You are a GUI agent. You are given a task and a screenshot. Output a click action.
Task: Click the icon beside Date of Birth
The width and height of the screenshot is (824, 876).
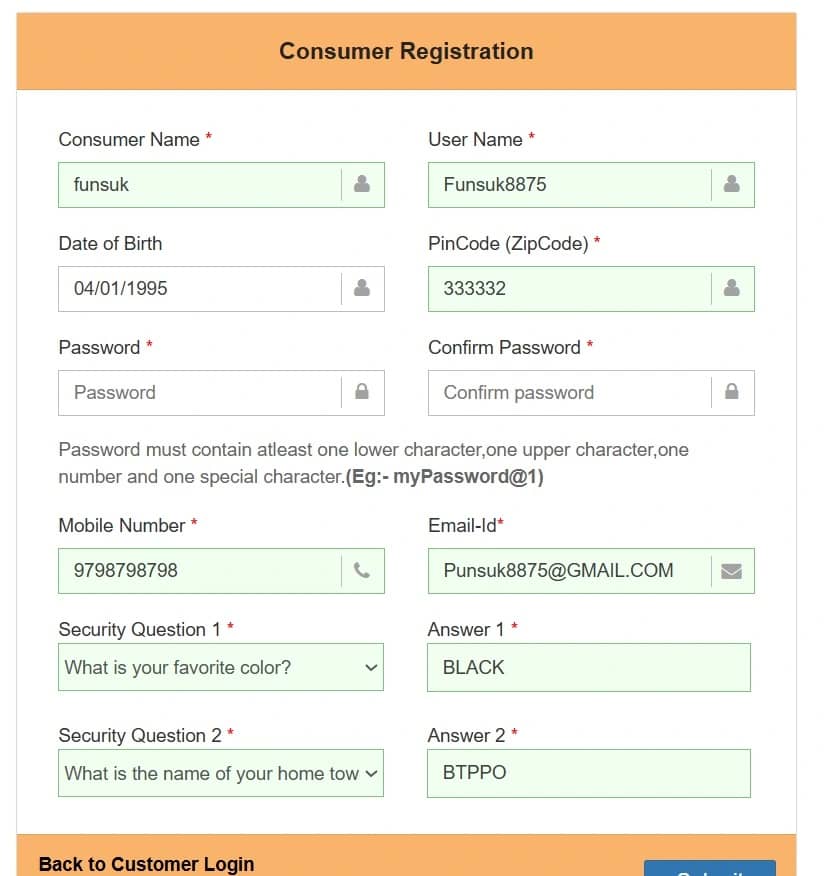pyautogui.click(x=362, y=289)
